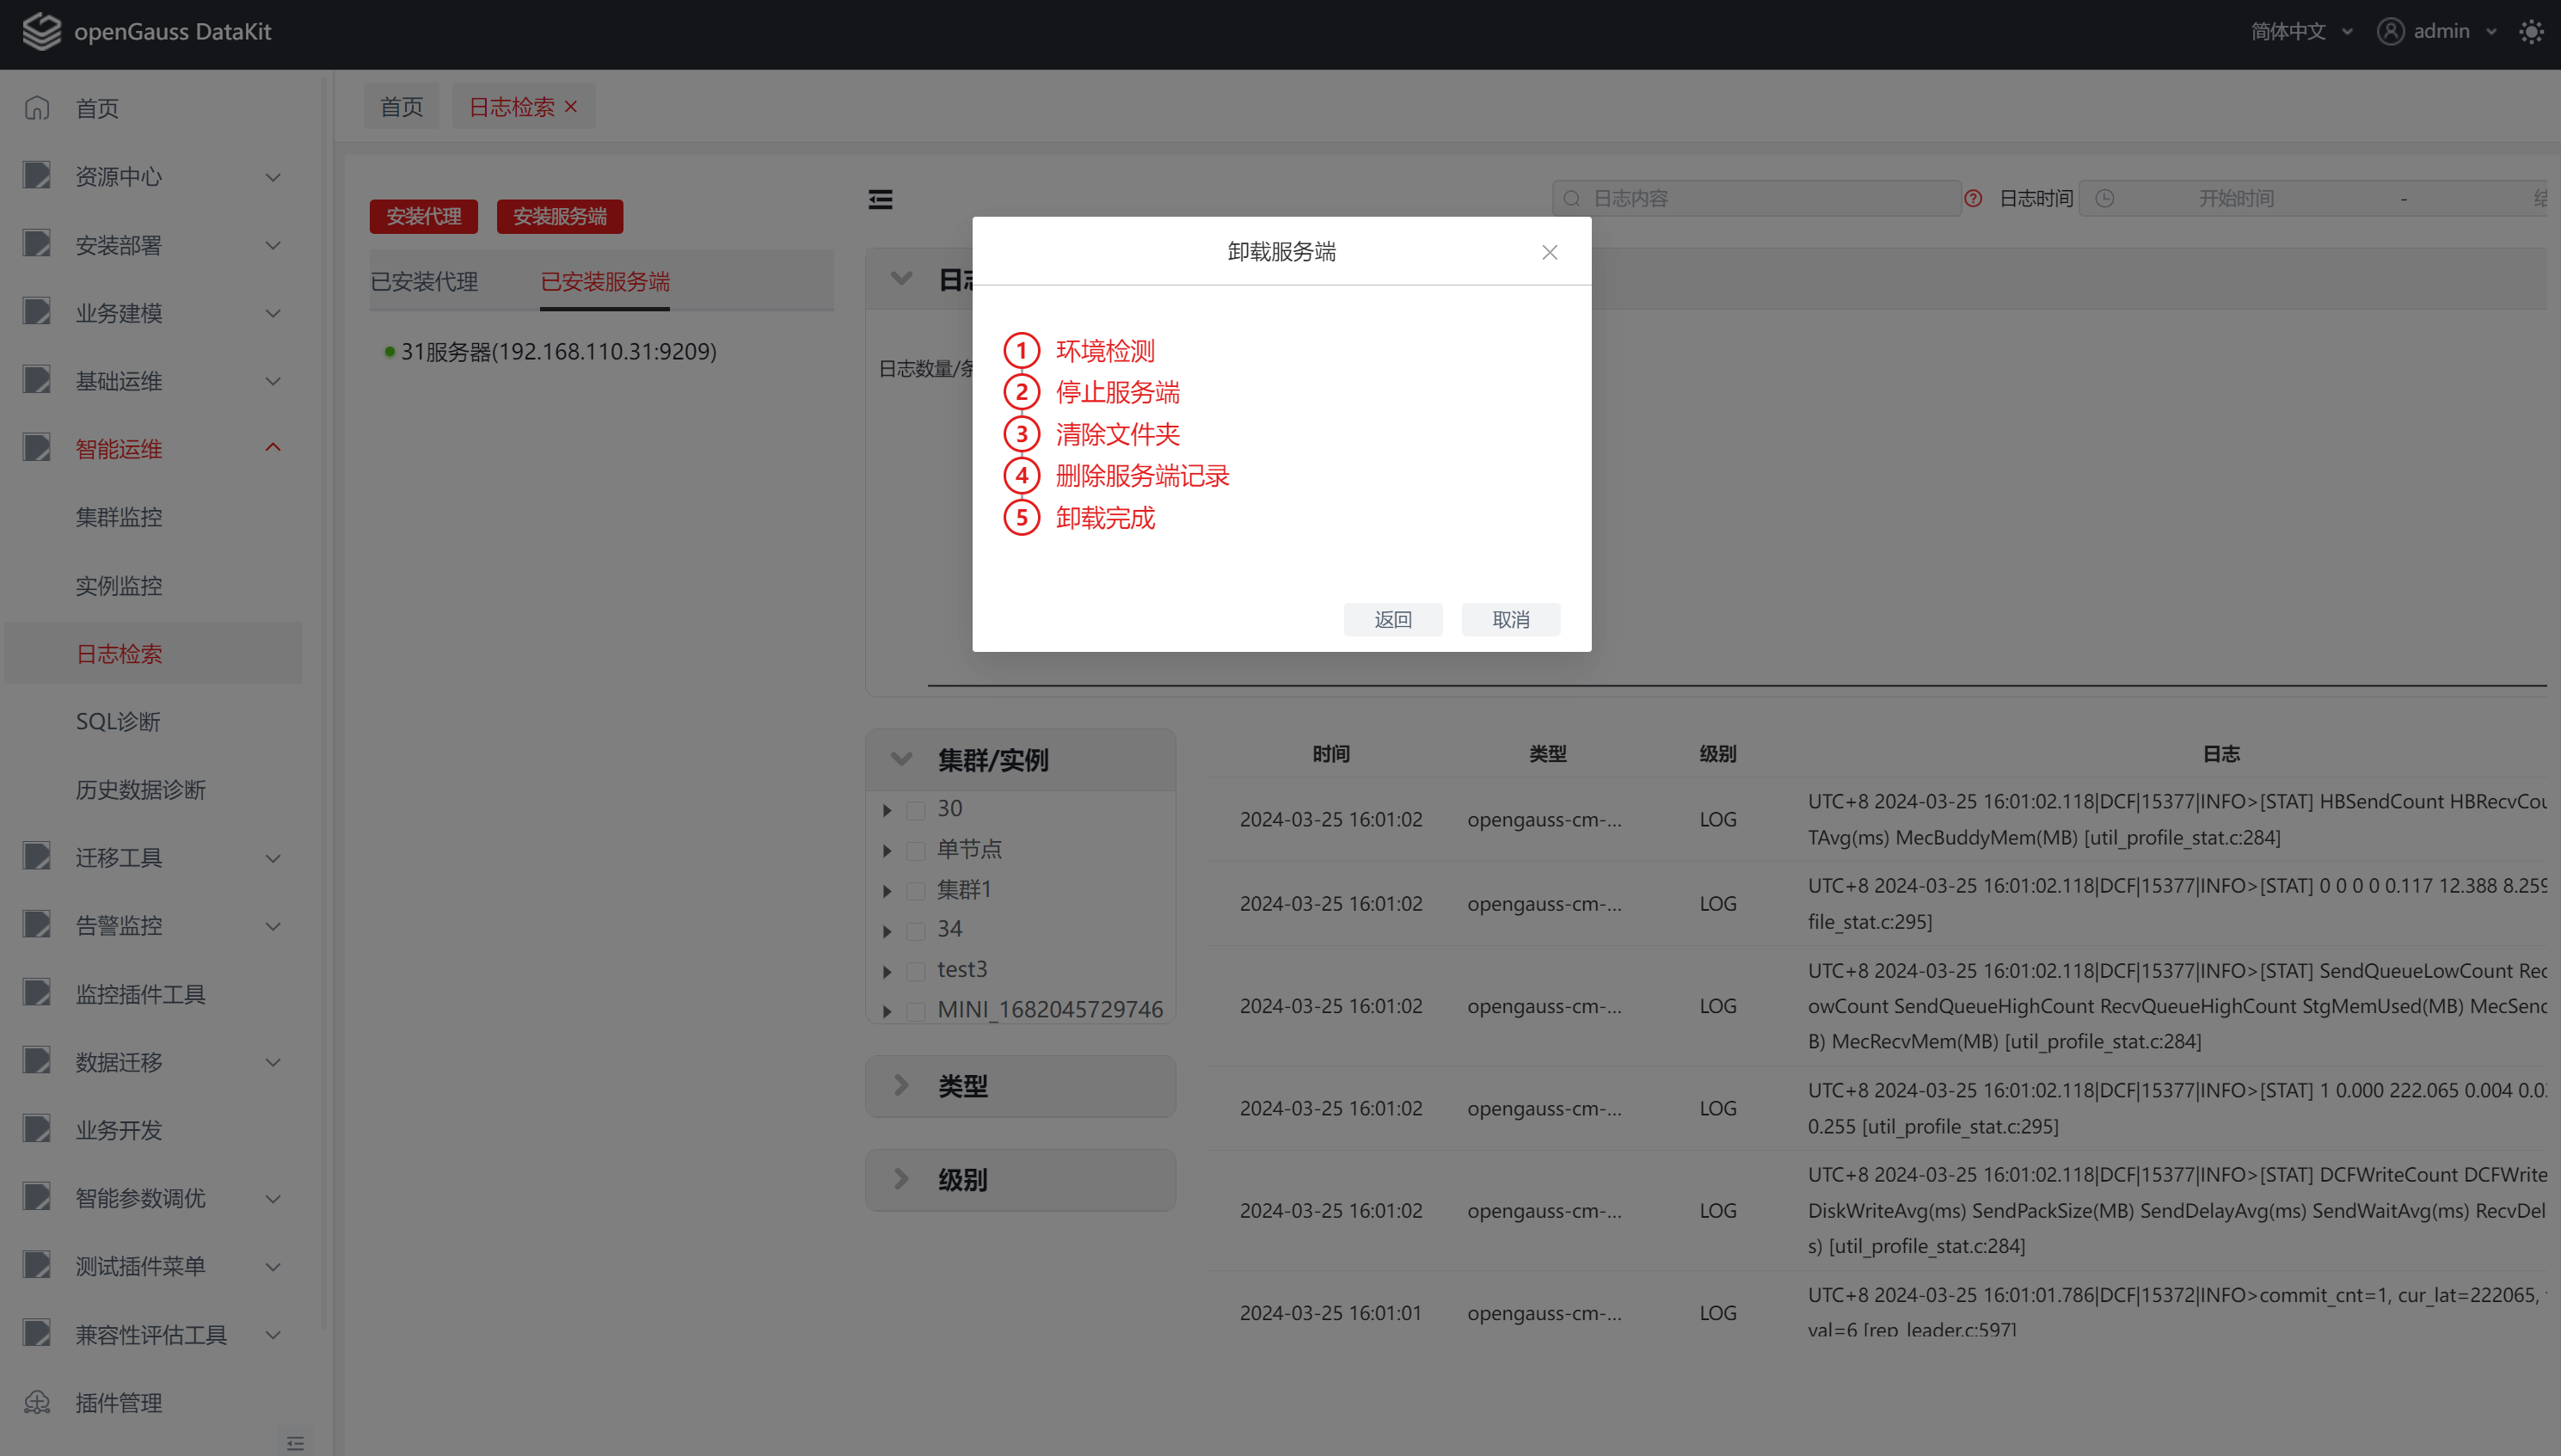Click the 安装部署 sidebar icon

pos(37,243)
